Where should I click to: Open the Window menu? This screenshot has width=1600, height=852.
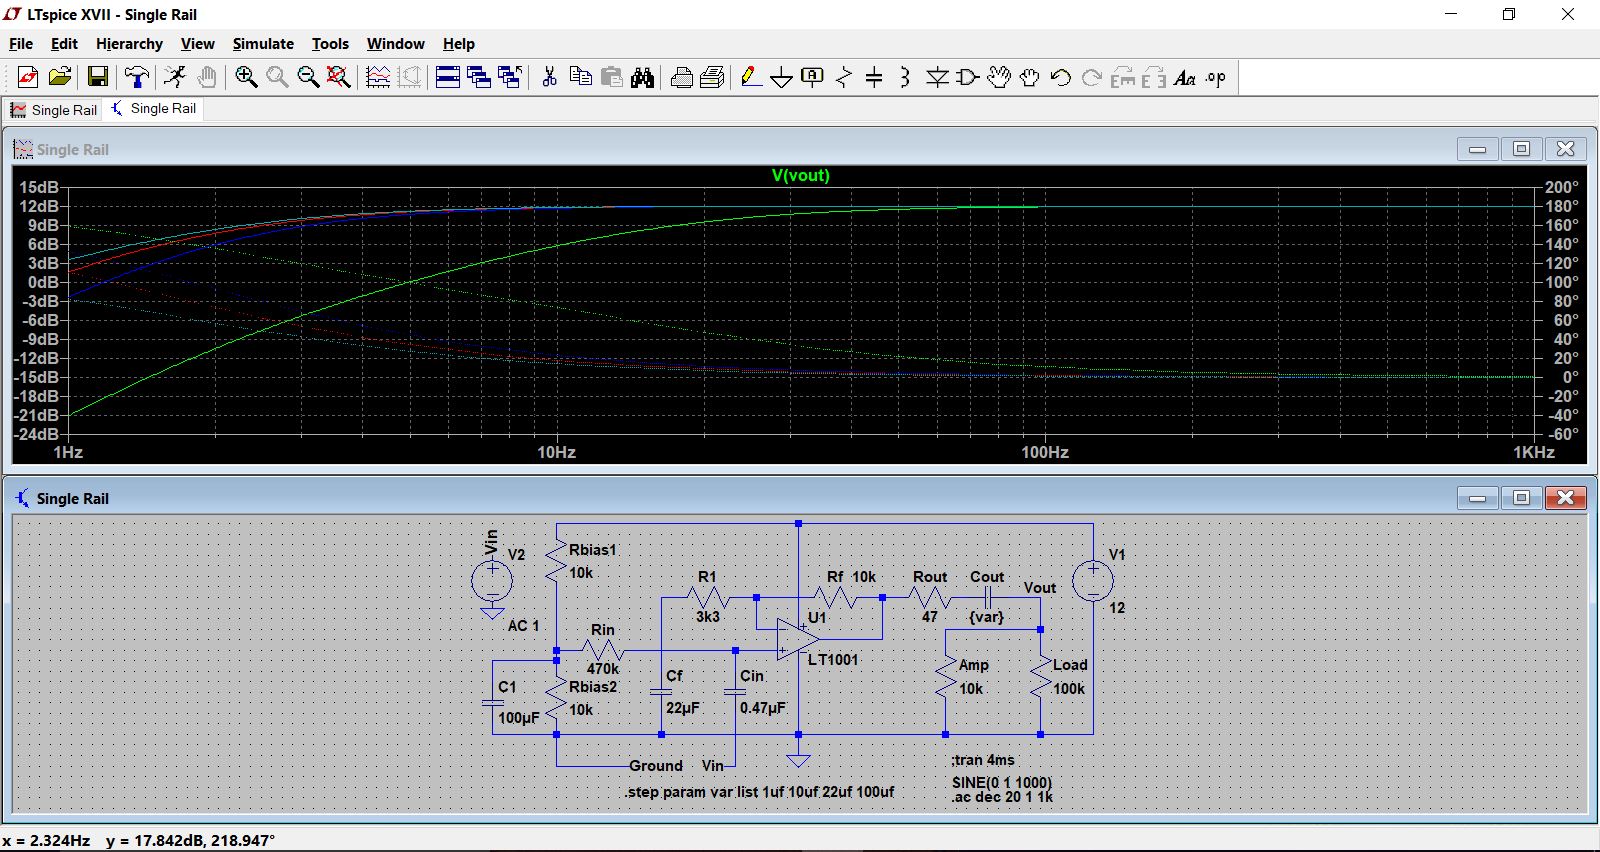pos(395,44)
